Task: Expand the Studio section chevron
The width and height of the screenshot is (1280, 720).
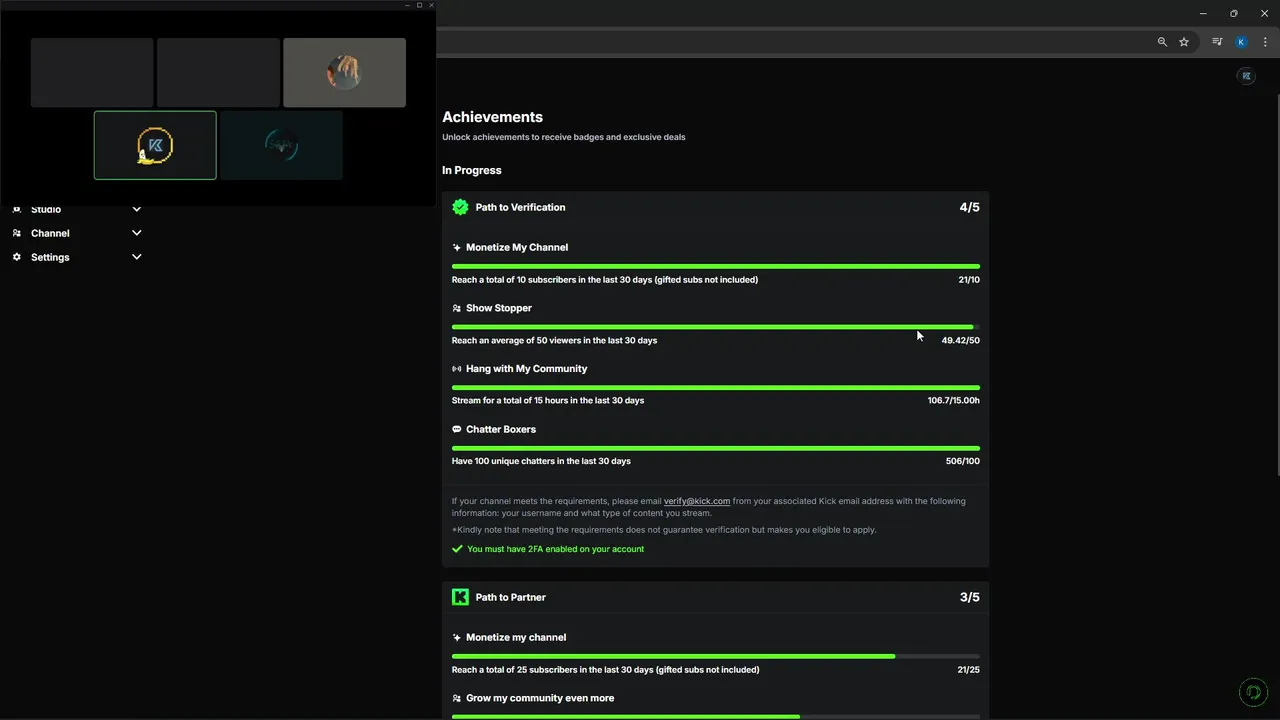Action: tap(137, 209)
